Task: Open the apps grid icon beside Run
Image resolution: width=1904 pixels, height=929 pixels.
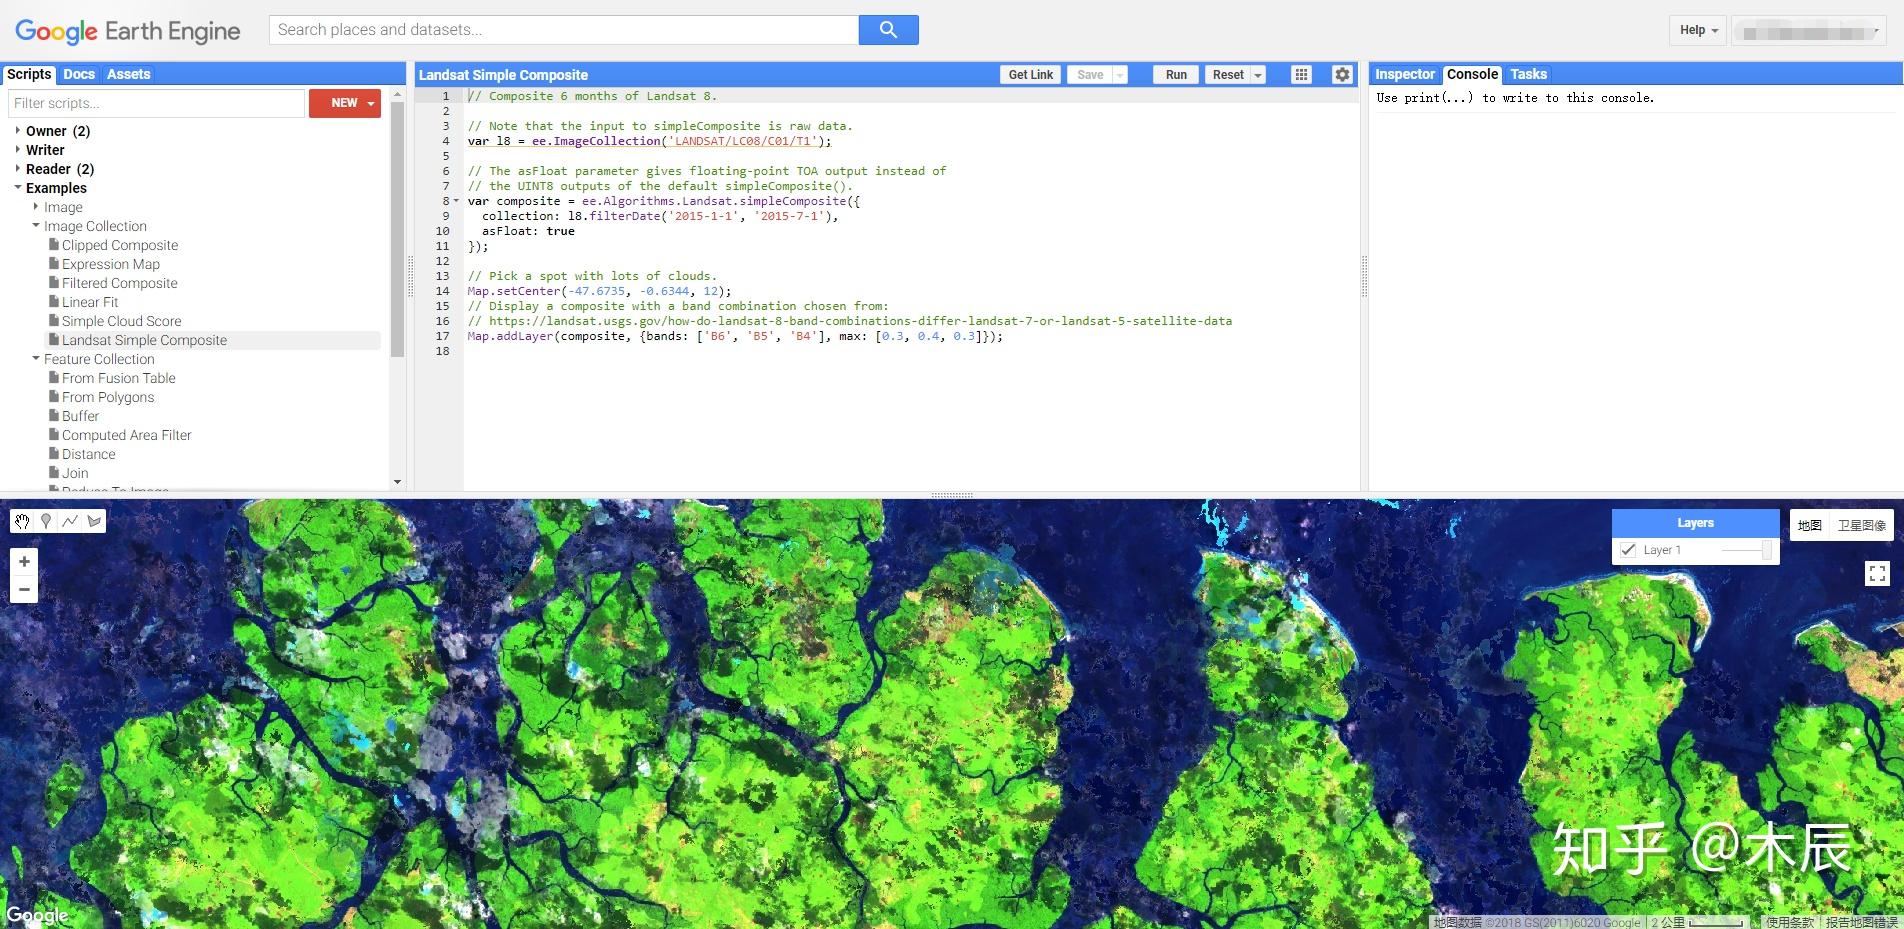Action: 1300,74
